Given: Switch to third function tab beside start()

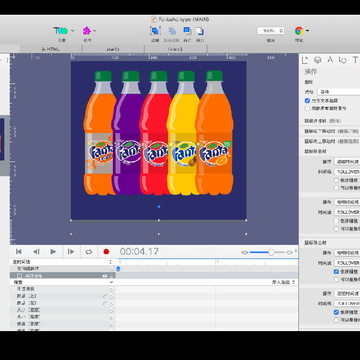Looking at the screenshot, I should pos(175,49).
